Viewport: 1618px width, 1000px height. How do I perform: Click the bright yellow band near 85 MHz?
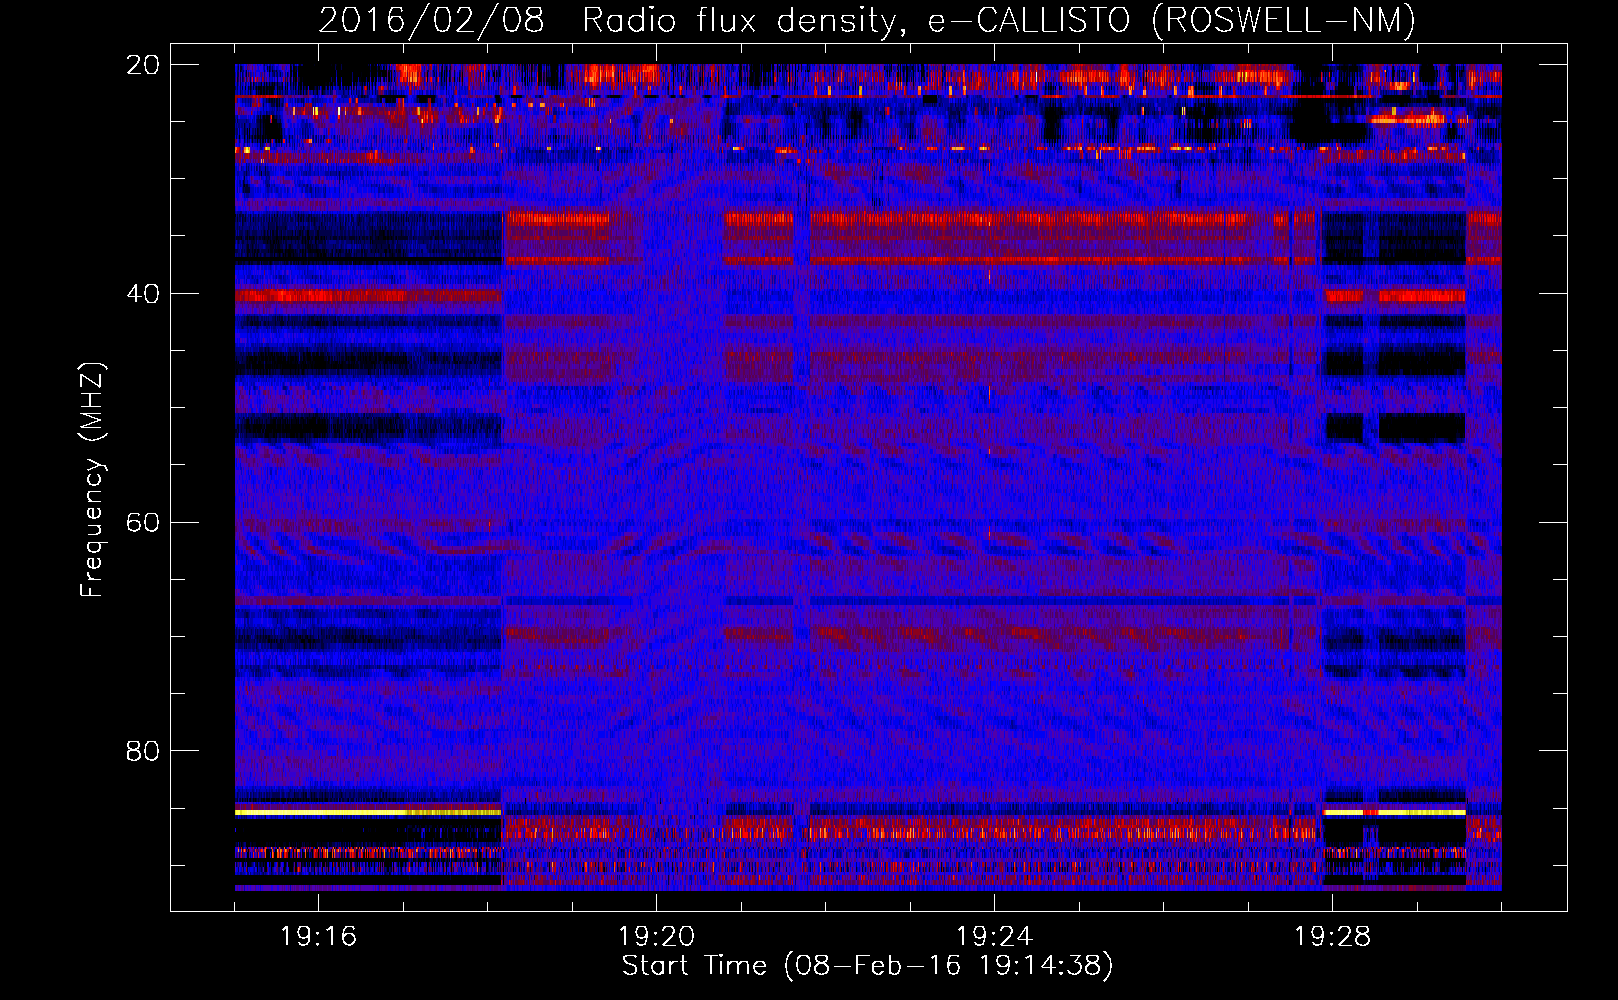[x=368, y=812]
